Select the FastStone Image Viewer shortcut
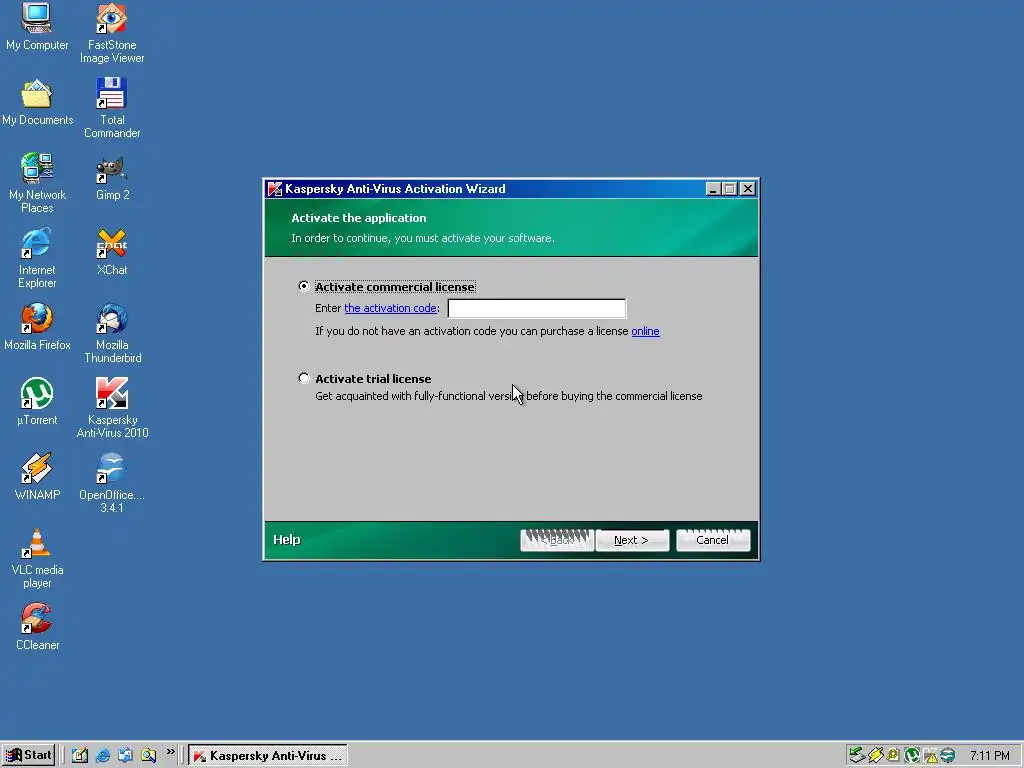 point(112,33)
